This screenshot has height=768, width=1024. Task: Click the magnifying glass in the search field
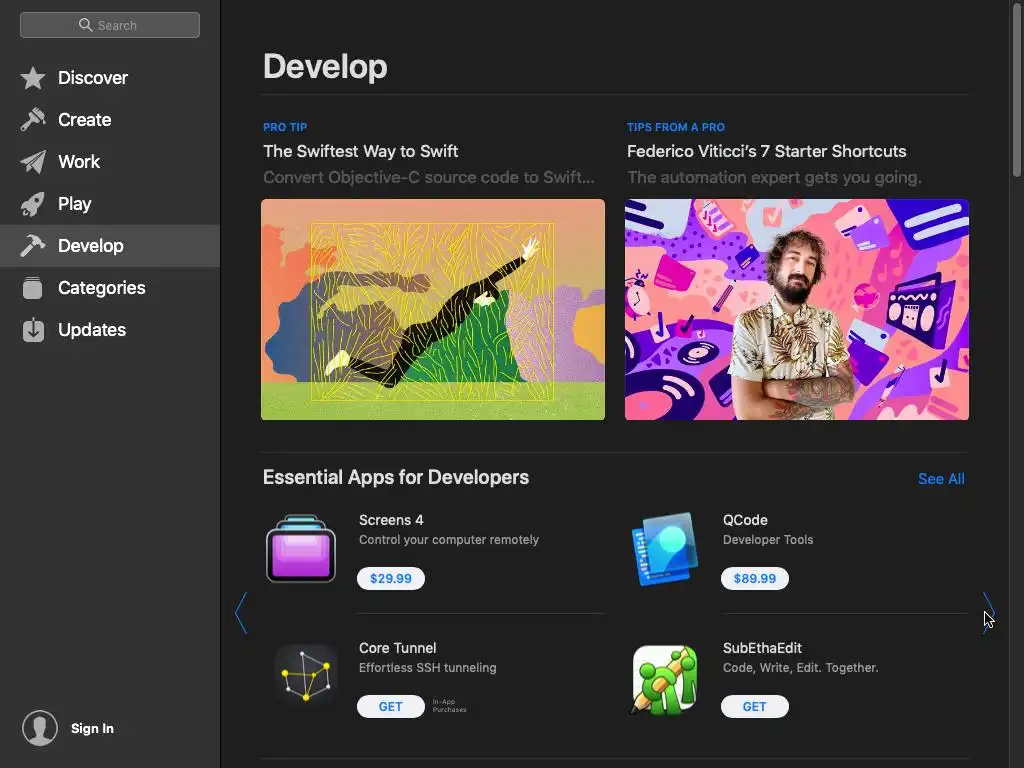coord(86,25)
